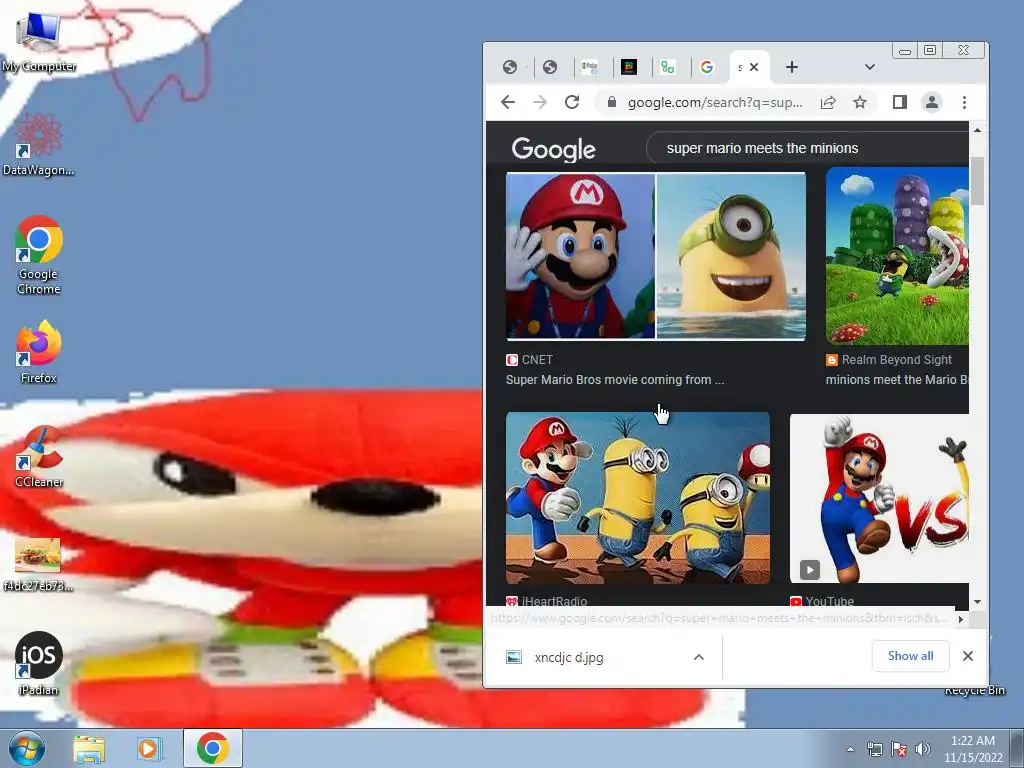Reload the Google search page
Screen dimensions: 1024x768
click(572, 102)
